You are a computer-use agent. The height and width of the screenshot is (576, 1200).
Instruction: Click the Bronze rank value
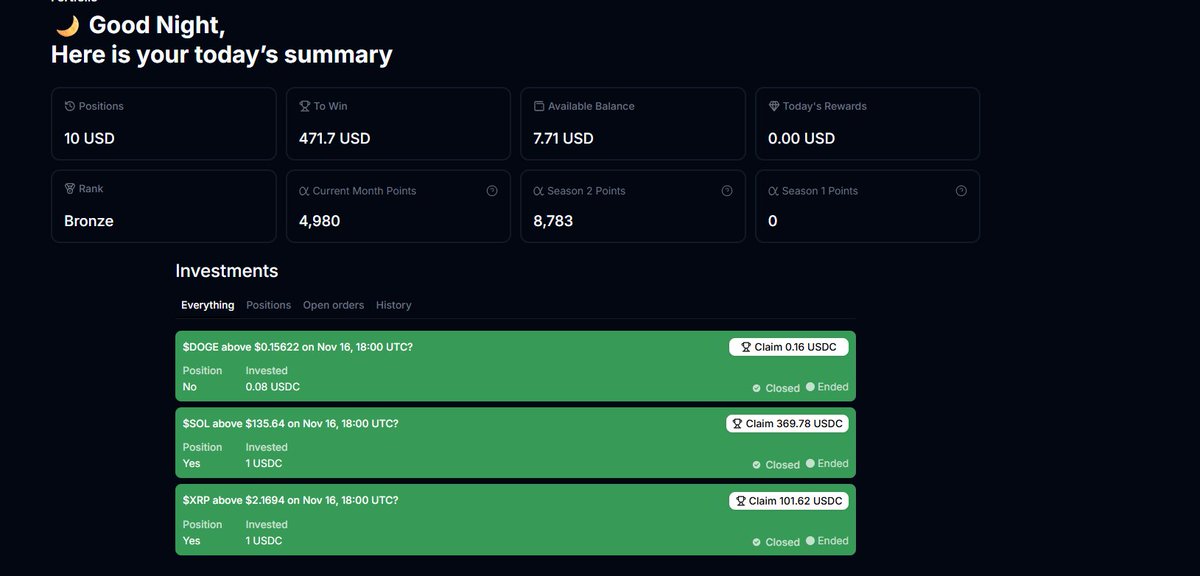tap(89, 221)
